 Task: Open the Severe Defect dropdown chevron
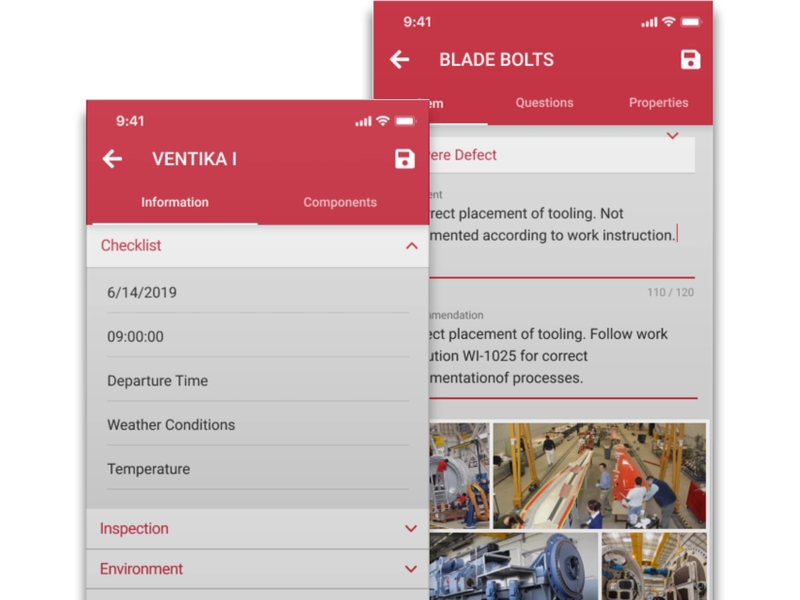click(672, 136)
